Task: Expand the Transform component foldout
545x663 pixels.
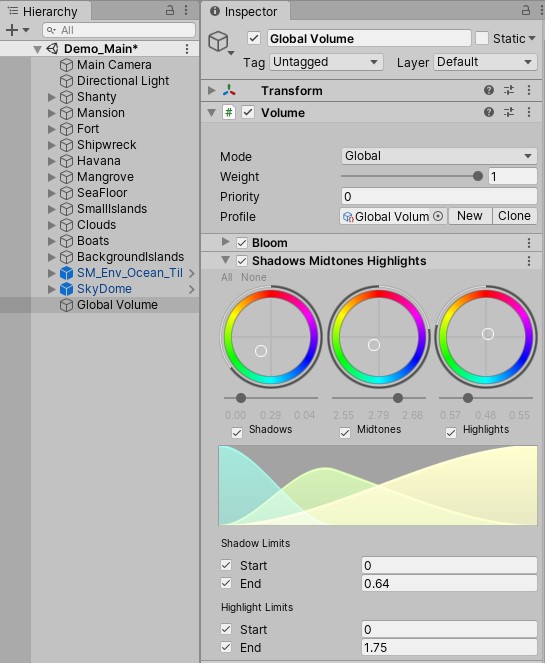Action: tap(212, 90)
